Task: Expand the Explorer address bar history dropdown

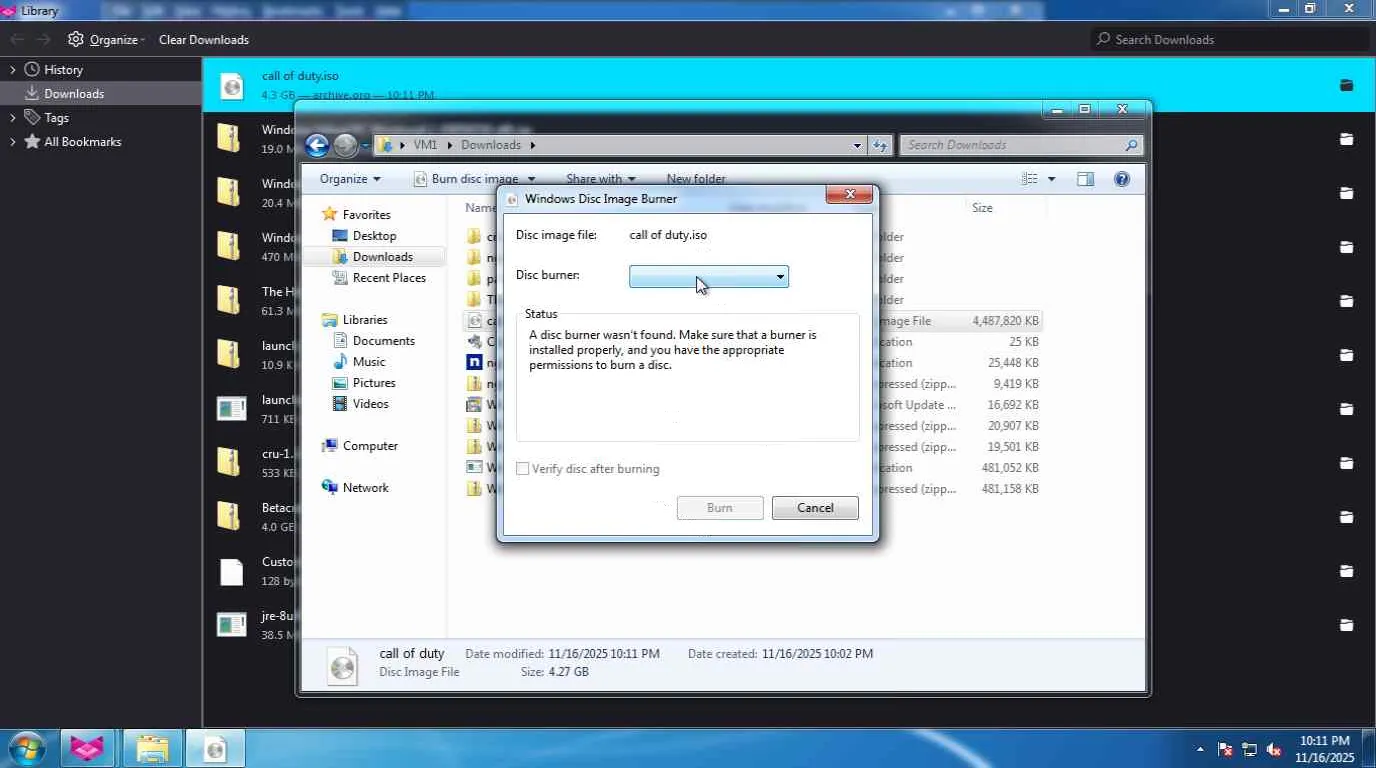Action: pyautogui.click(x=857, y=145)
